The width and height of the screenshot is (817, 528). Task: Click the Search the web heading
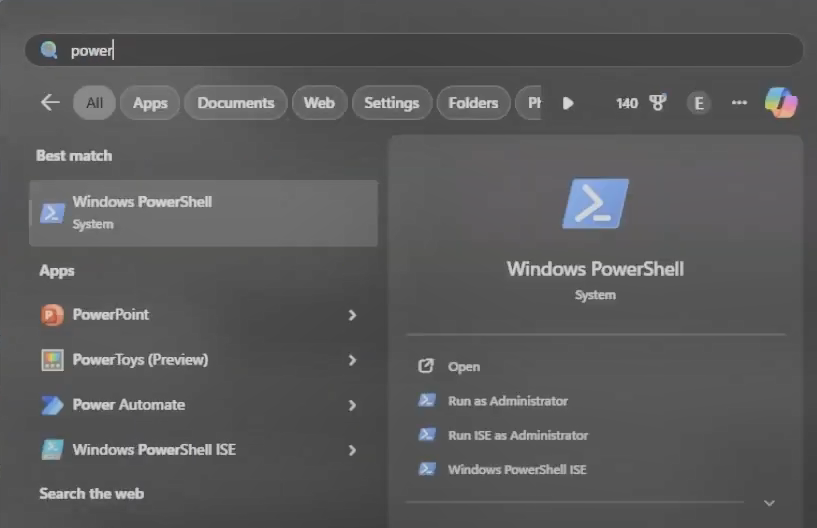(92, 494)
